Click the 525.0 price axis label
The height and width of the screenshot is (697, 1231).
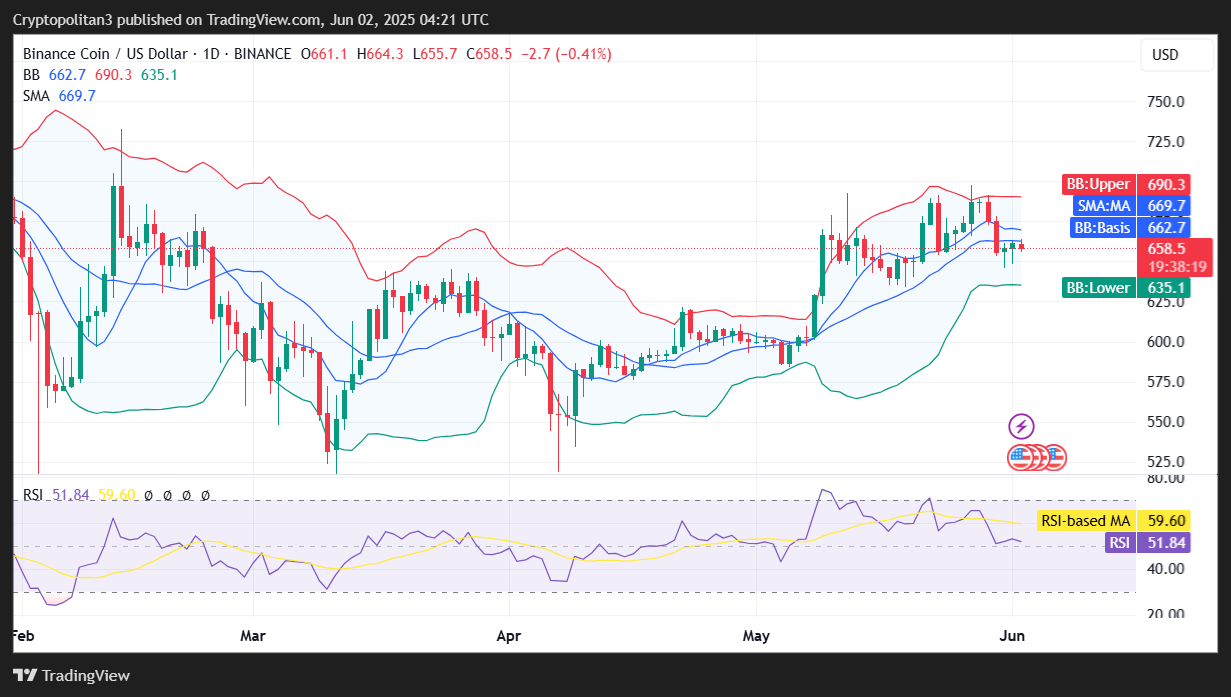pos(1165,462)
